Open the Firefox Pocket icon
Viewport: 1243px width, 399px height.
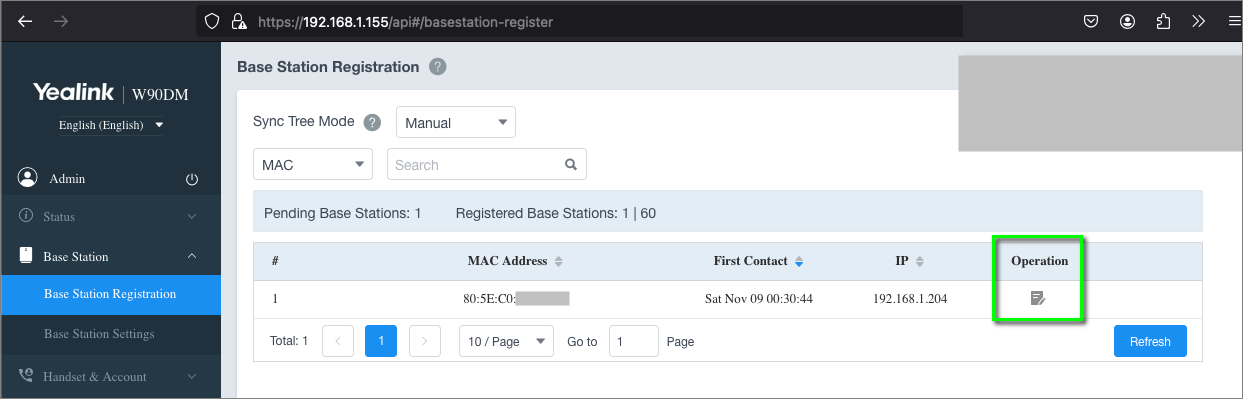[x=1092, y=21]
